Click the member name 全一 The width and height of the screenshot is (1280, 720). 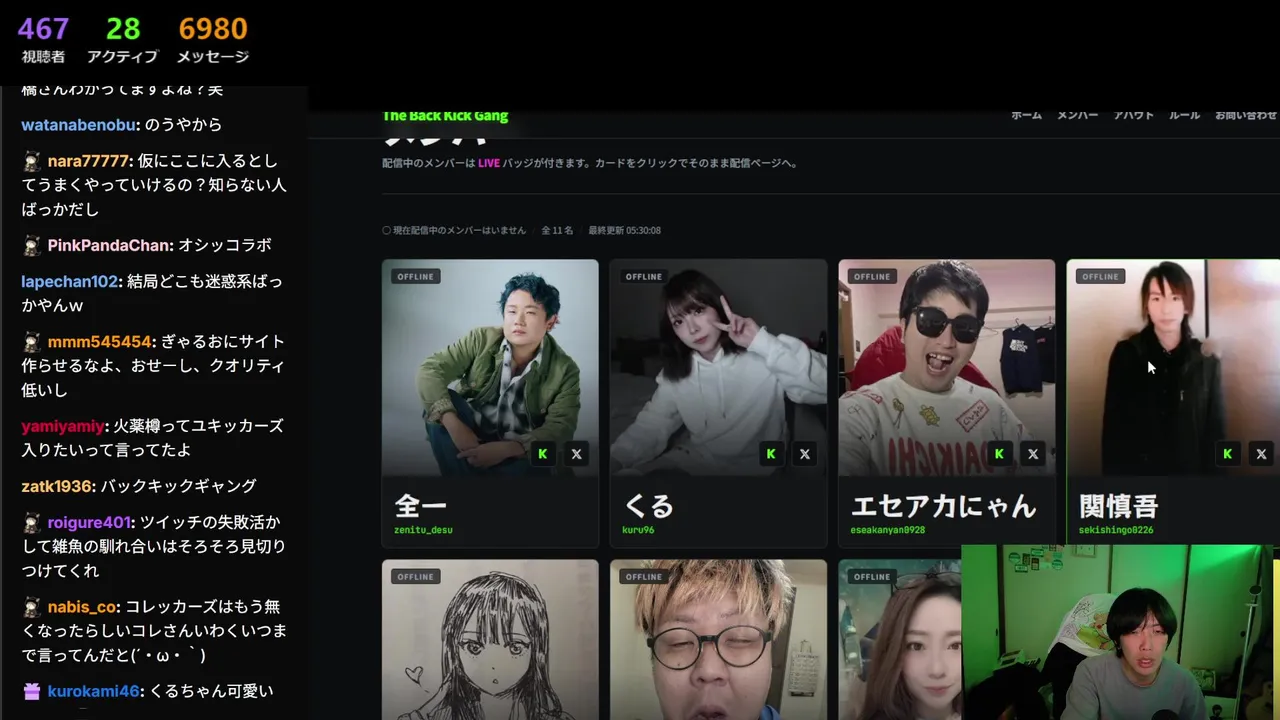click(x=421, y=506)
